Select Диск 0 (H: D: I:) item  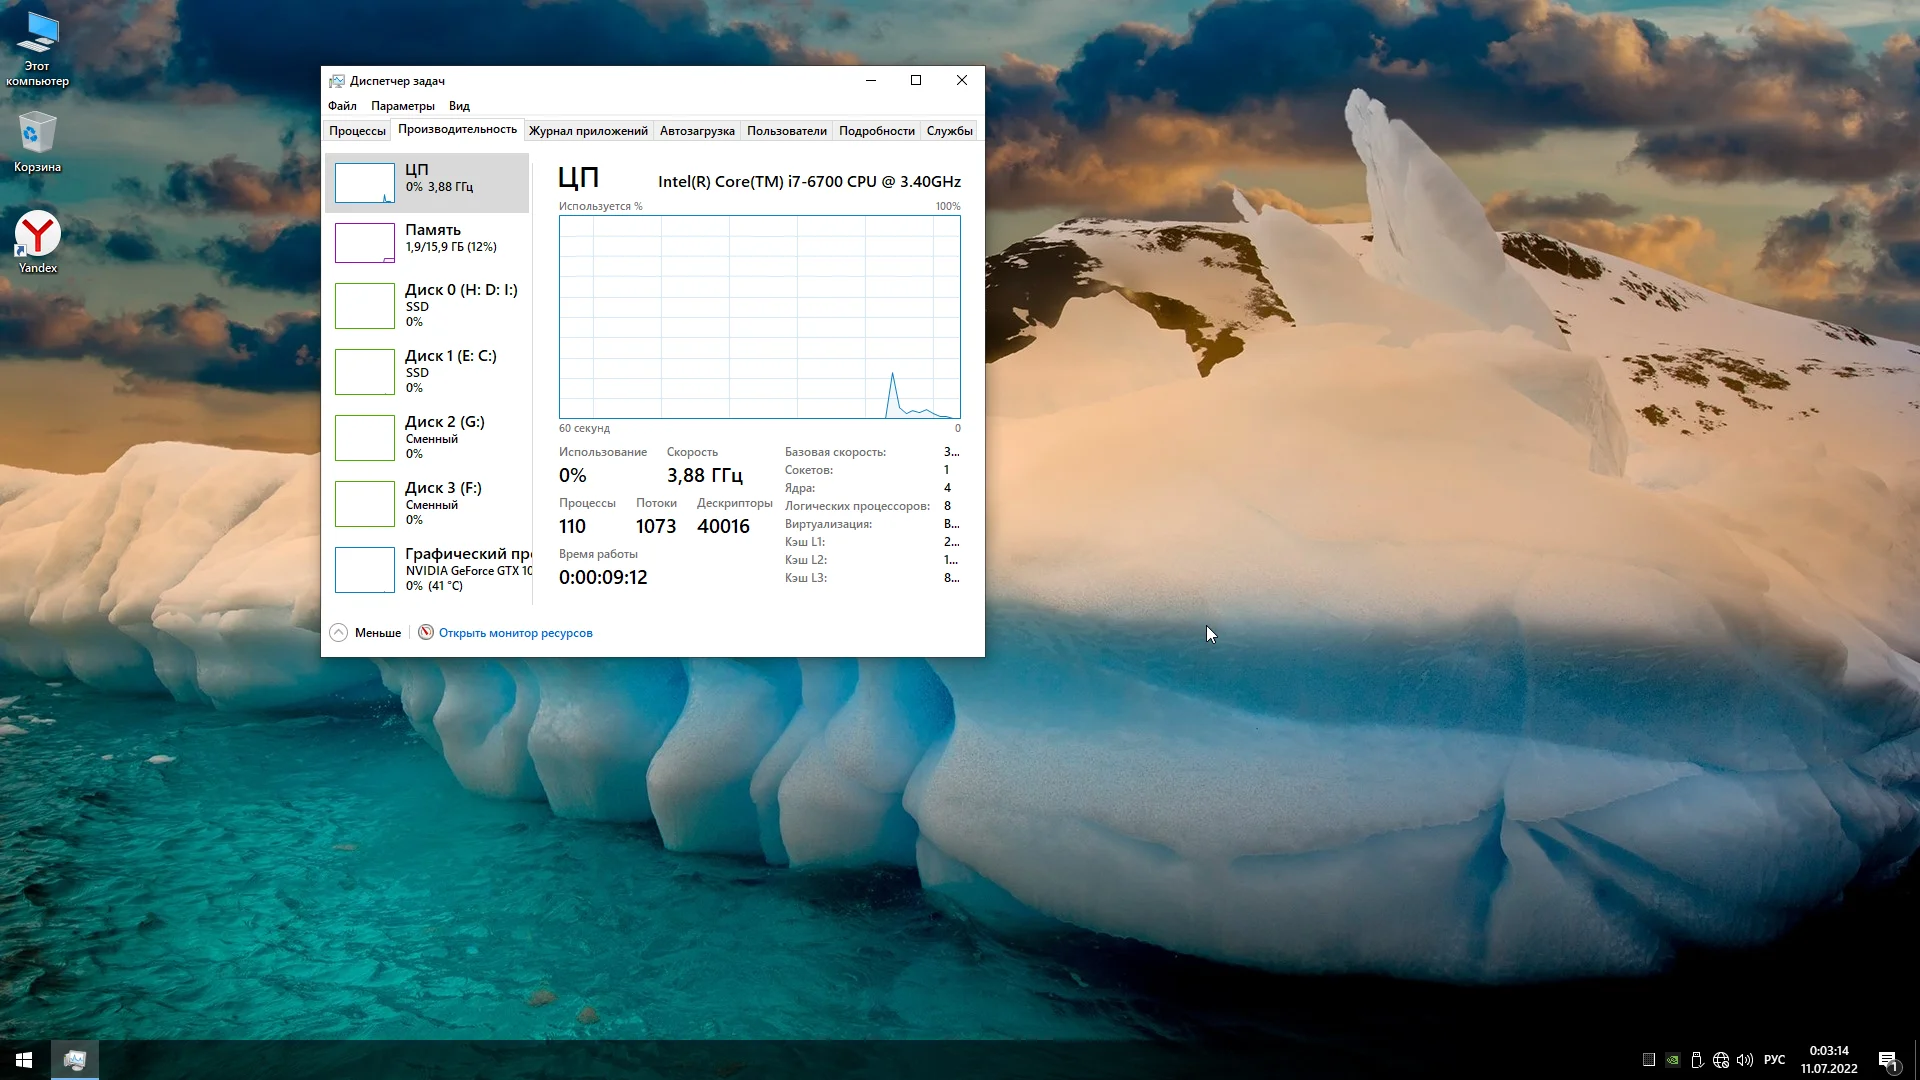pos(428,305)
